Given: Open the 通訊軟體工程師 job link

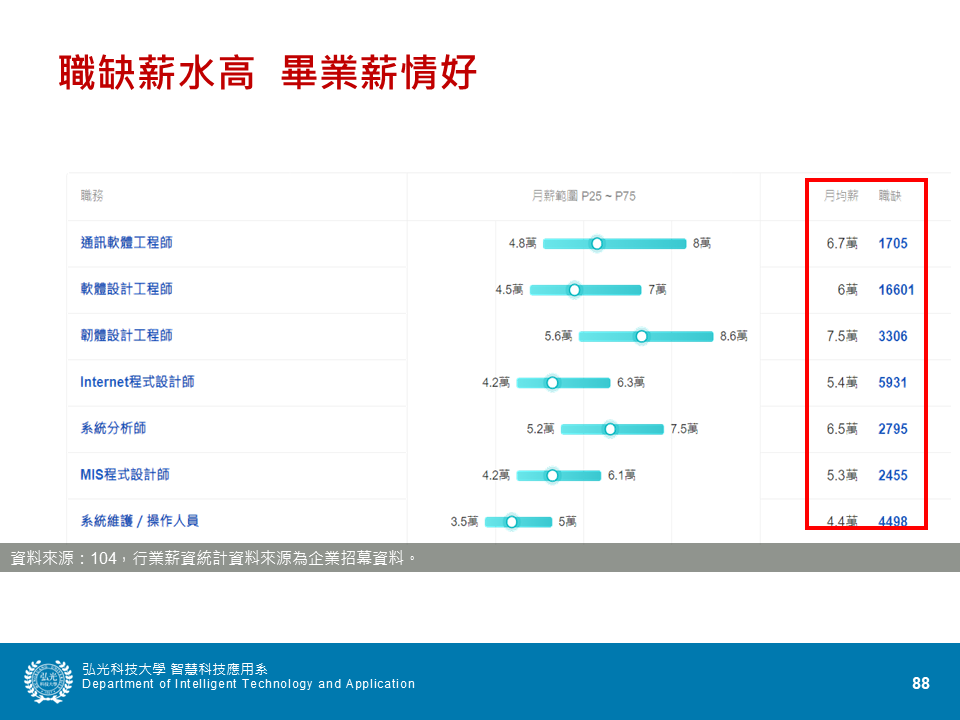Looking at the screenshot, I should point(126,243).
